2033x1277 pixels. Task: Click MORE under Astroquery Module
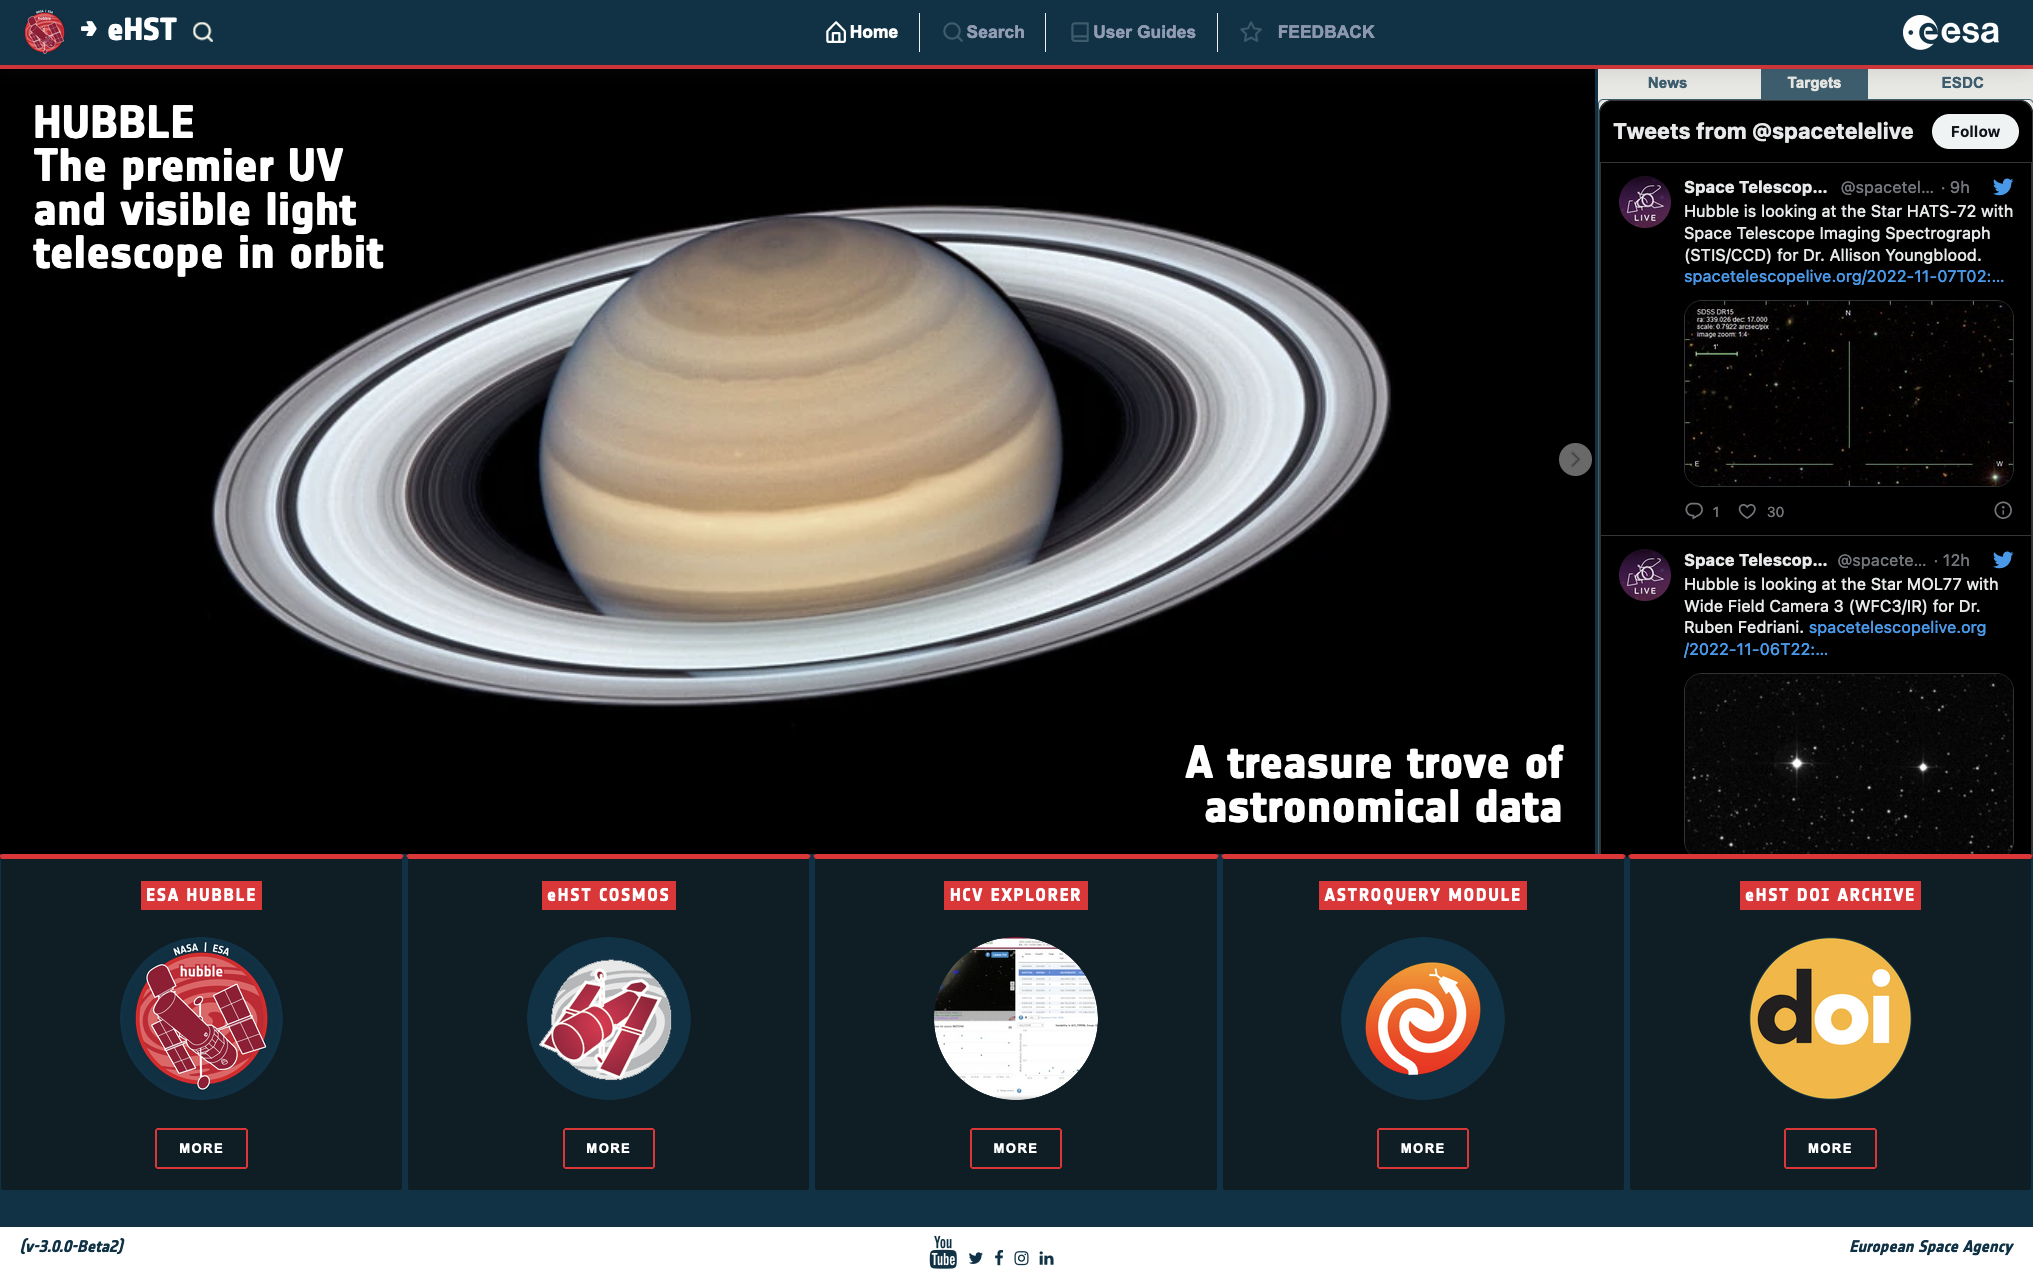(x=1422, y=1148)
